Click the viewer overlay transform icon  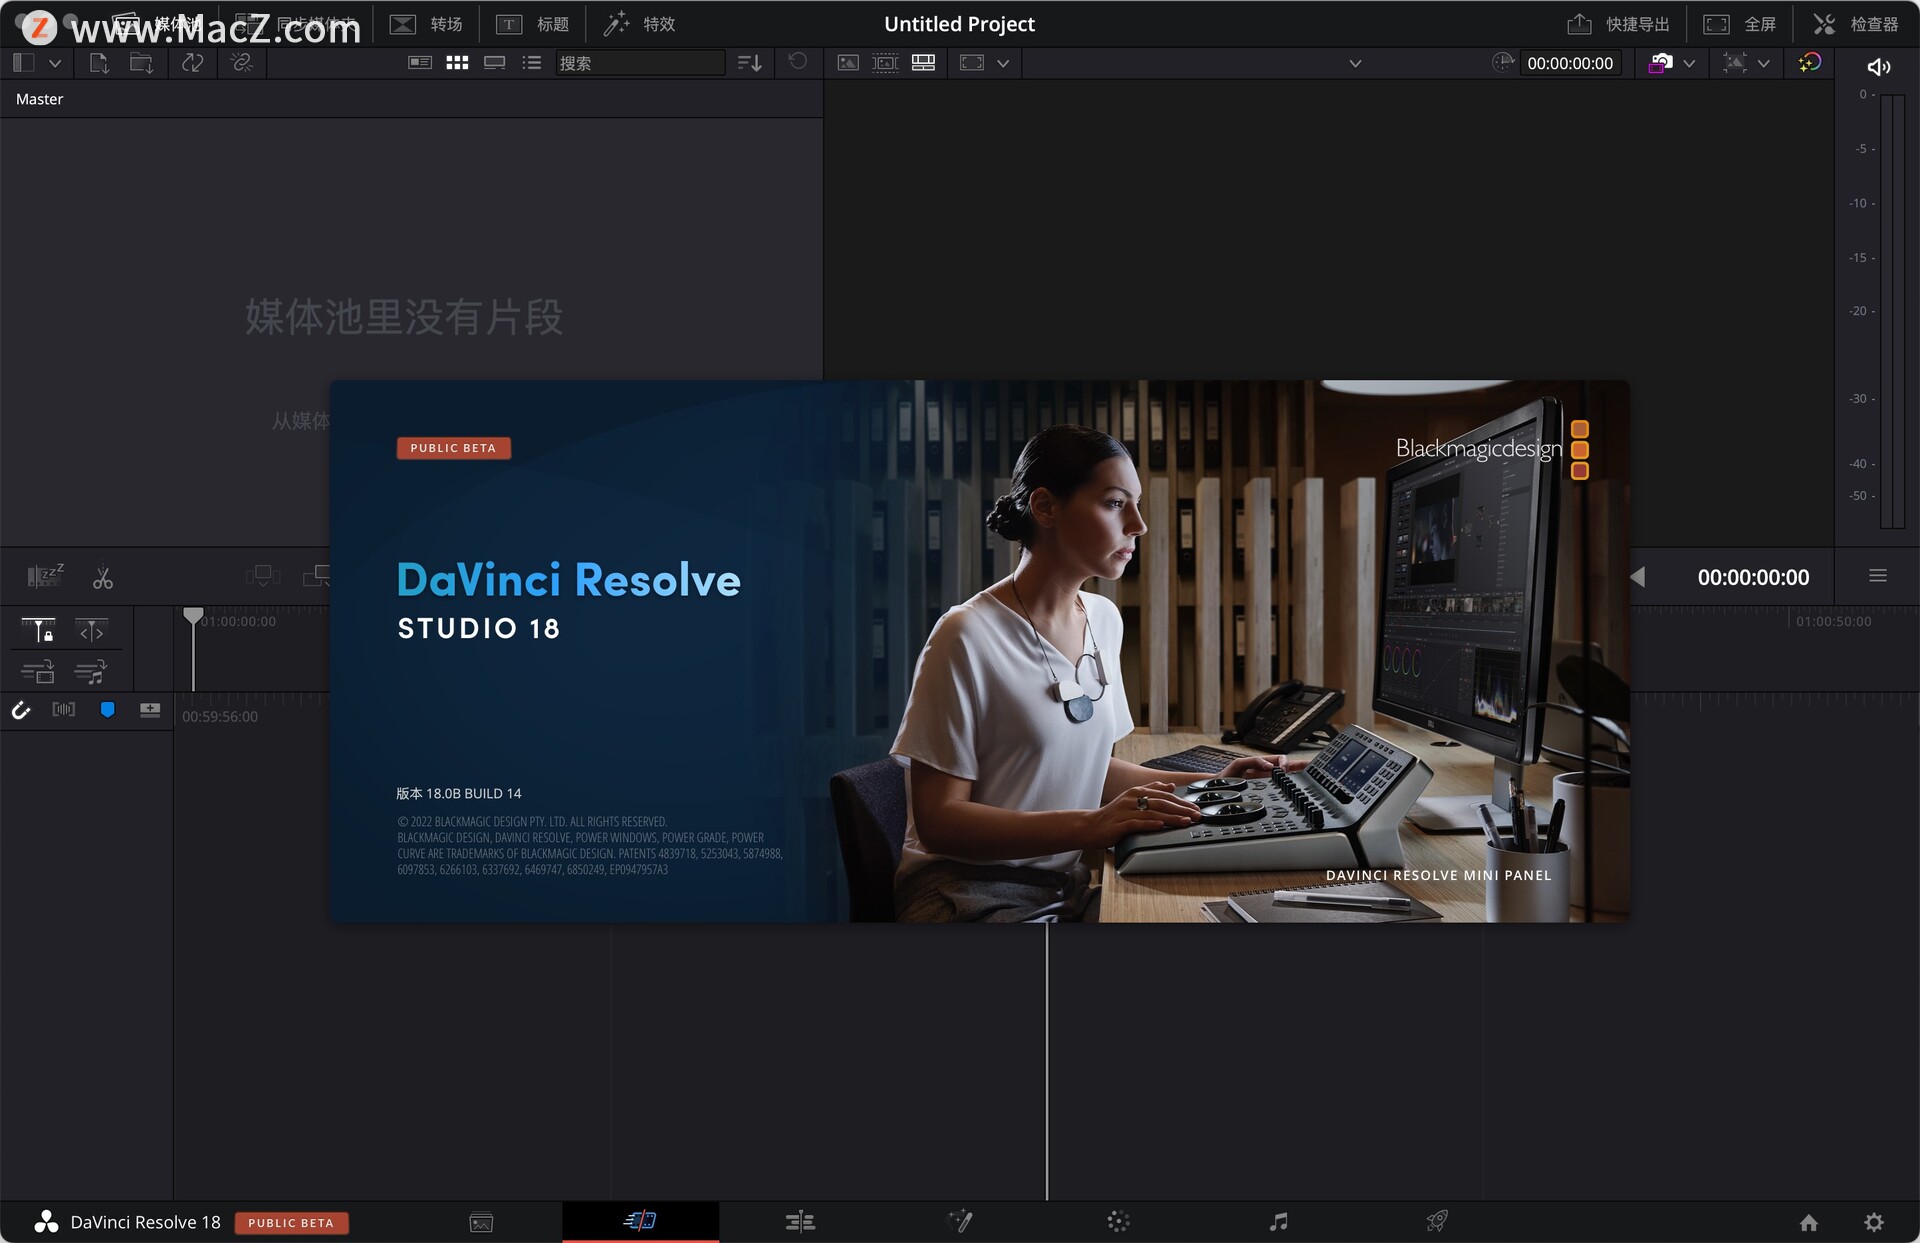pyautogui.click(x=1735, y=63)
